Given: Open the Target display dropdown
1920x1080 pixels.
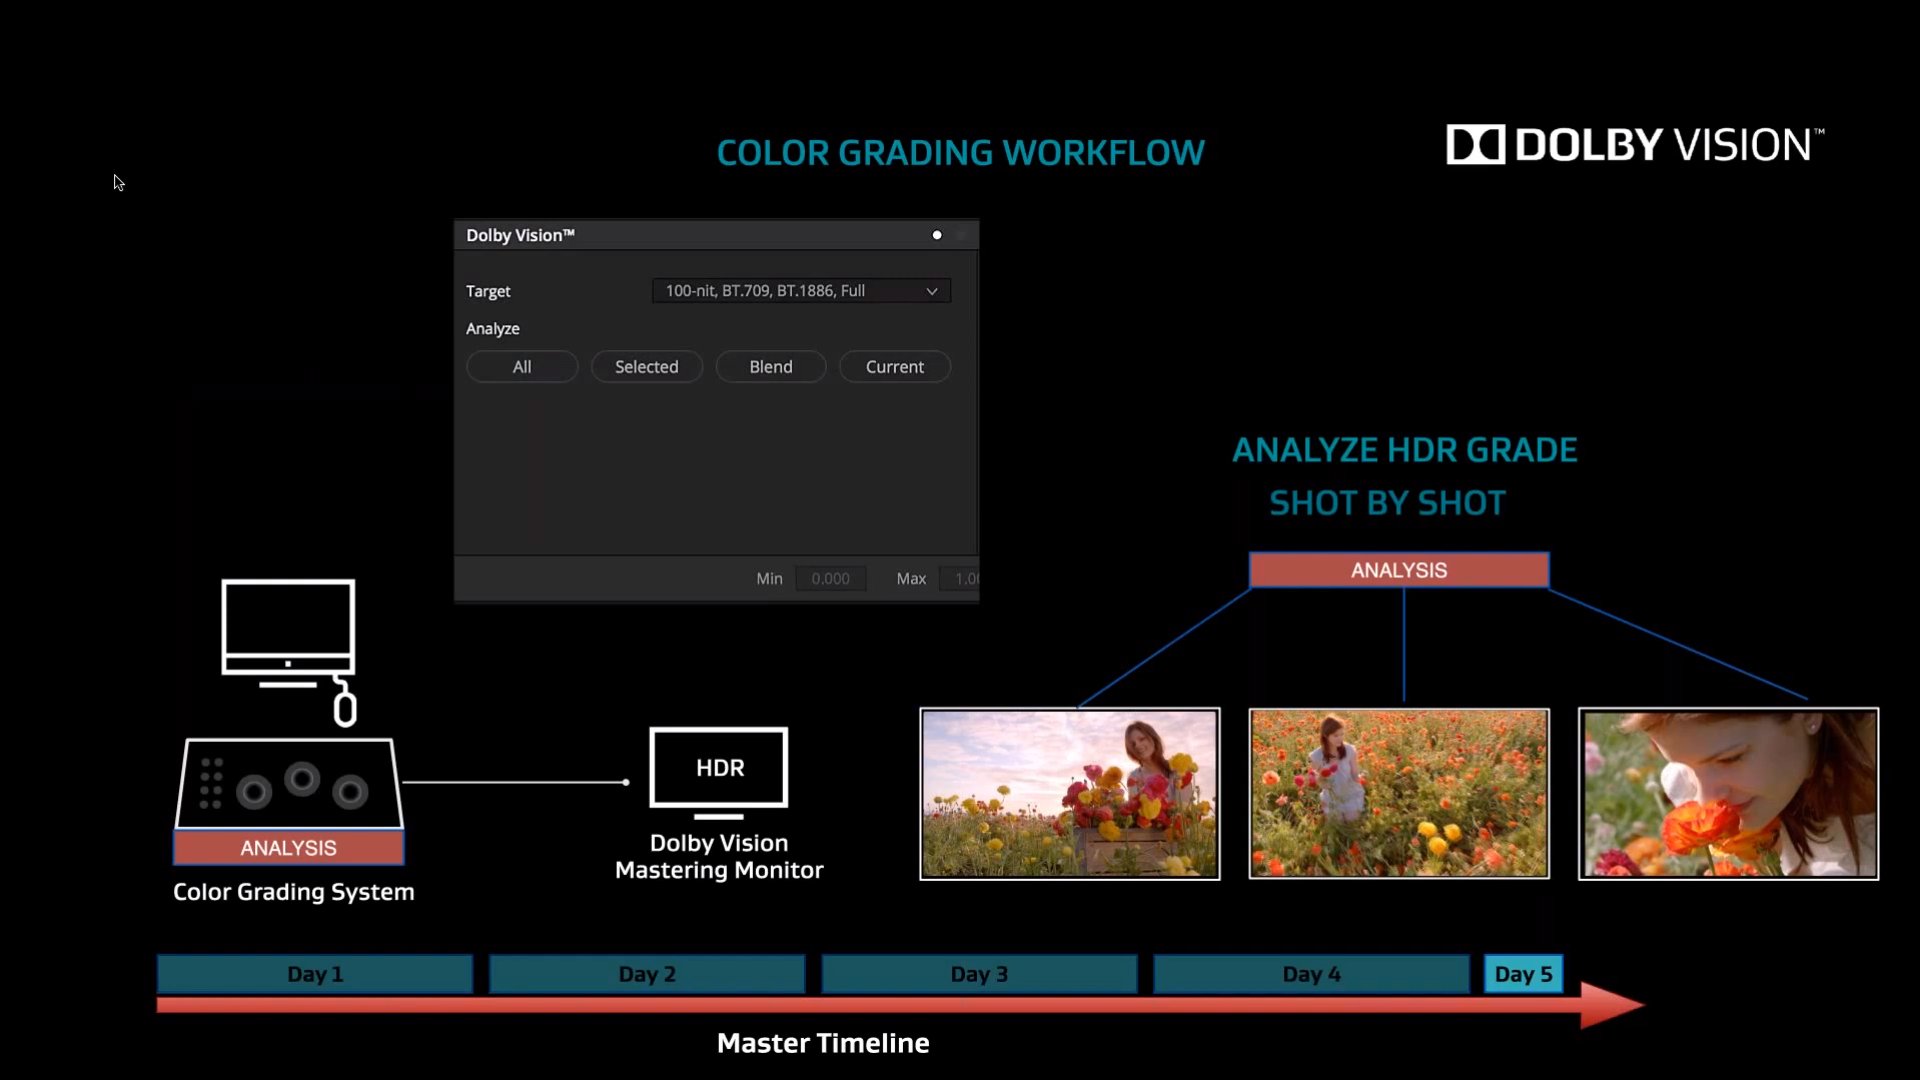Looking at the screenshot, I should coord(801,291).
